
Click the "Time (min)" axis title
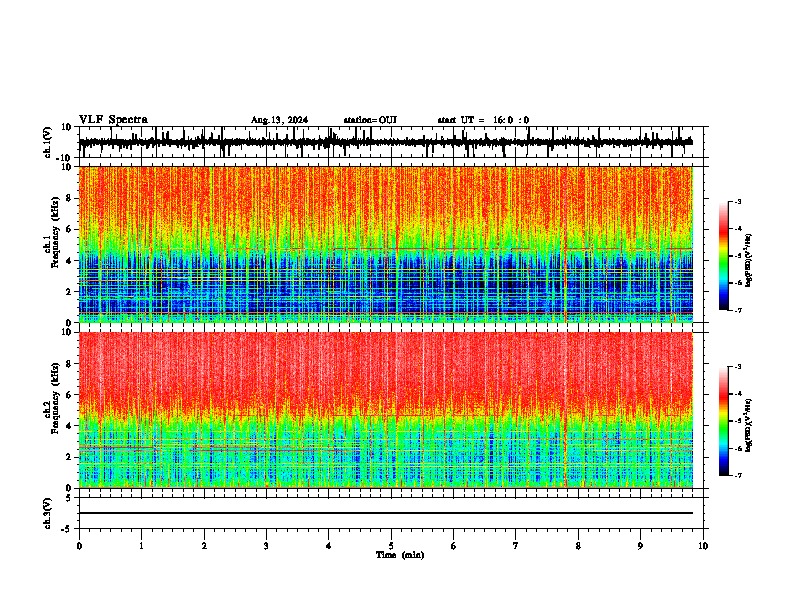pyautogui.click(x=400, y=555)
